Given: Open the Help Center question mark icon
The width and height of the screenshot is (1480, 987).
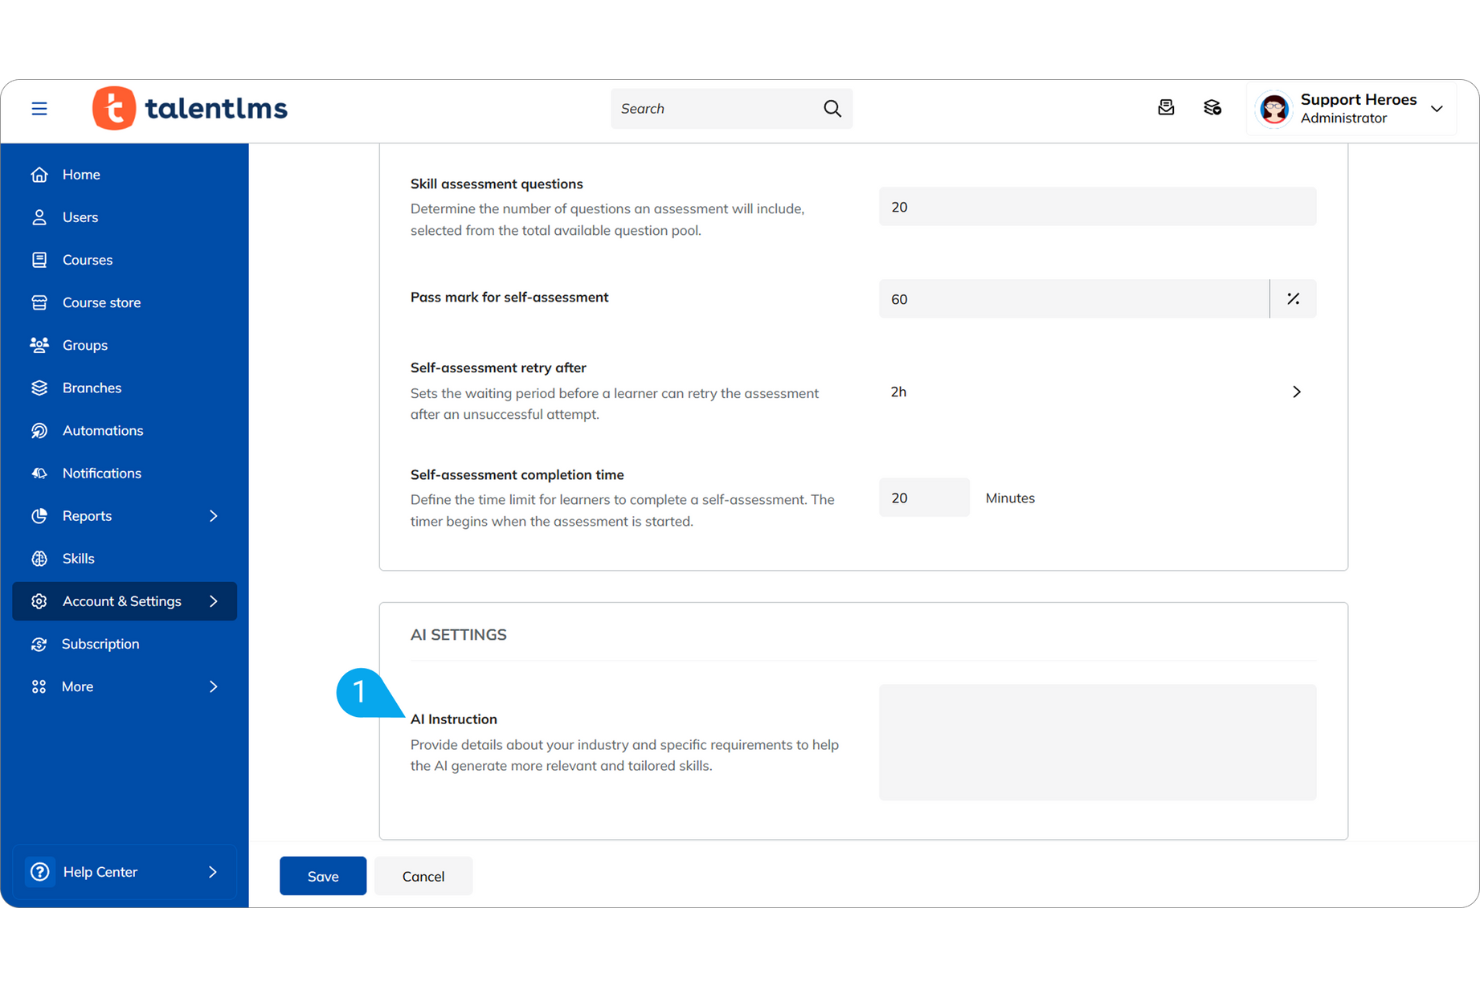Looking at the screenshot, I should [x=39, y=871].
